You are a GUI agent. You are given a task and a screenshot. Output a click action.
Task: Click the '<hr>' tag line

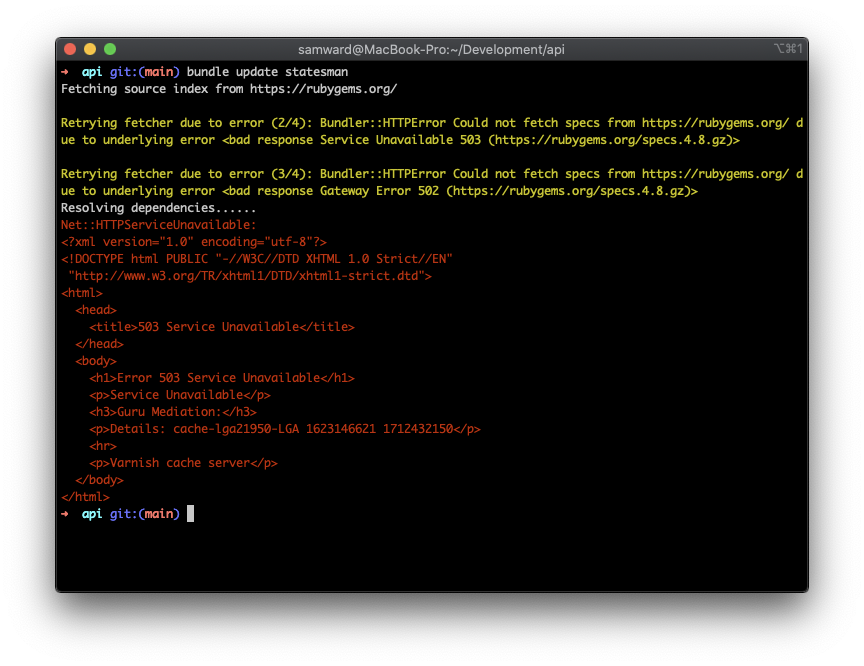pos(102,447)
